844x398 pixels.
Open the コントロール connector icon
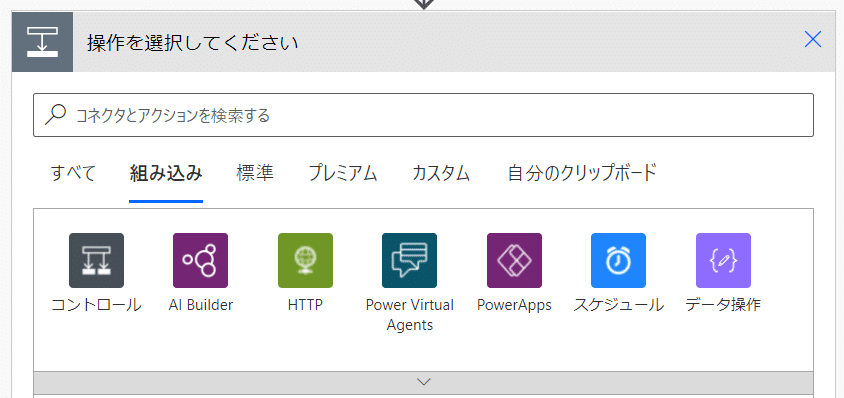click(96, 261)
